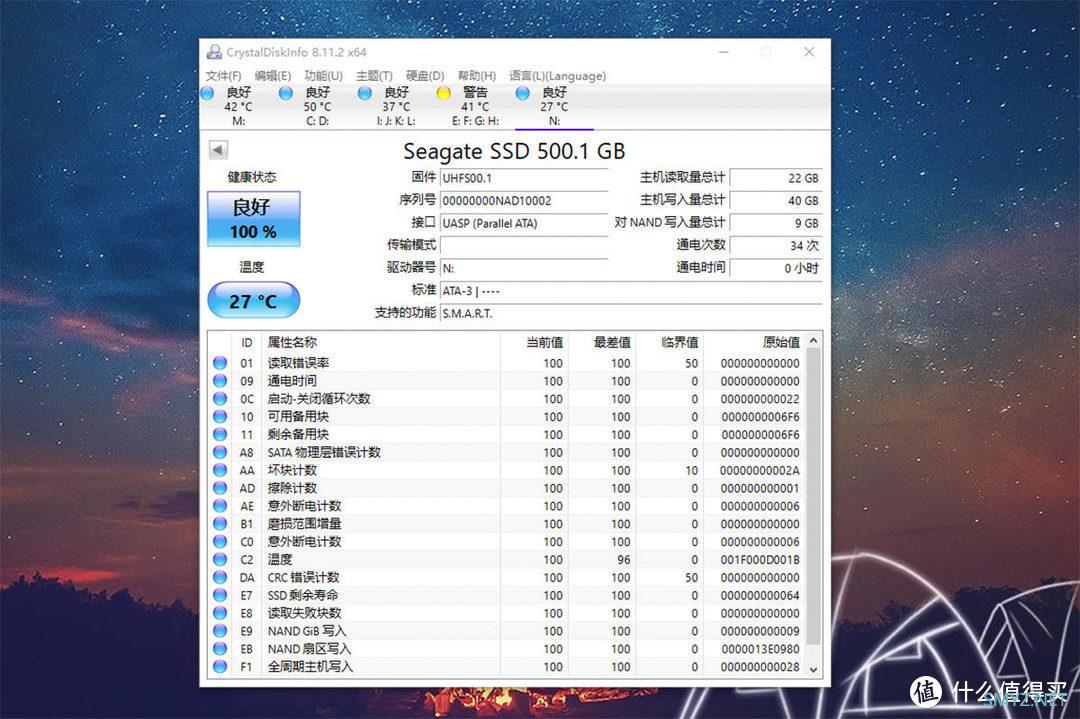
Task: Click the interface field UASP (Parallel ATA)
Action: coord(523,223)
